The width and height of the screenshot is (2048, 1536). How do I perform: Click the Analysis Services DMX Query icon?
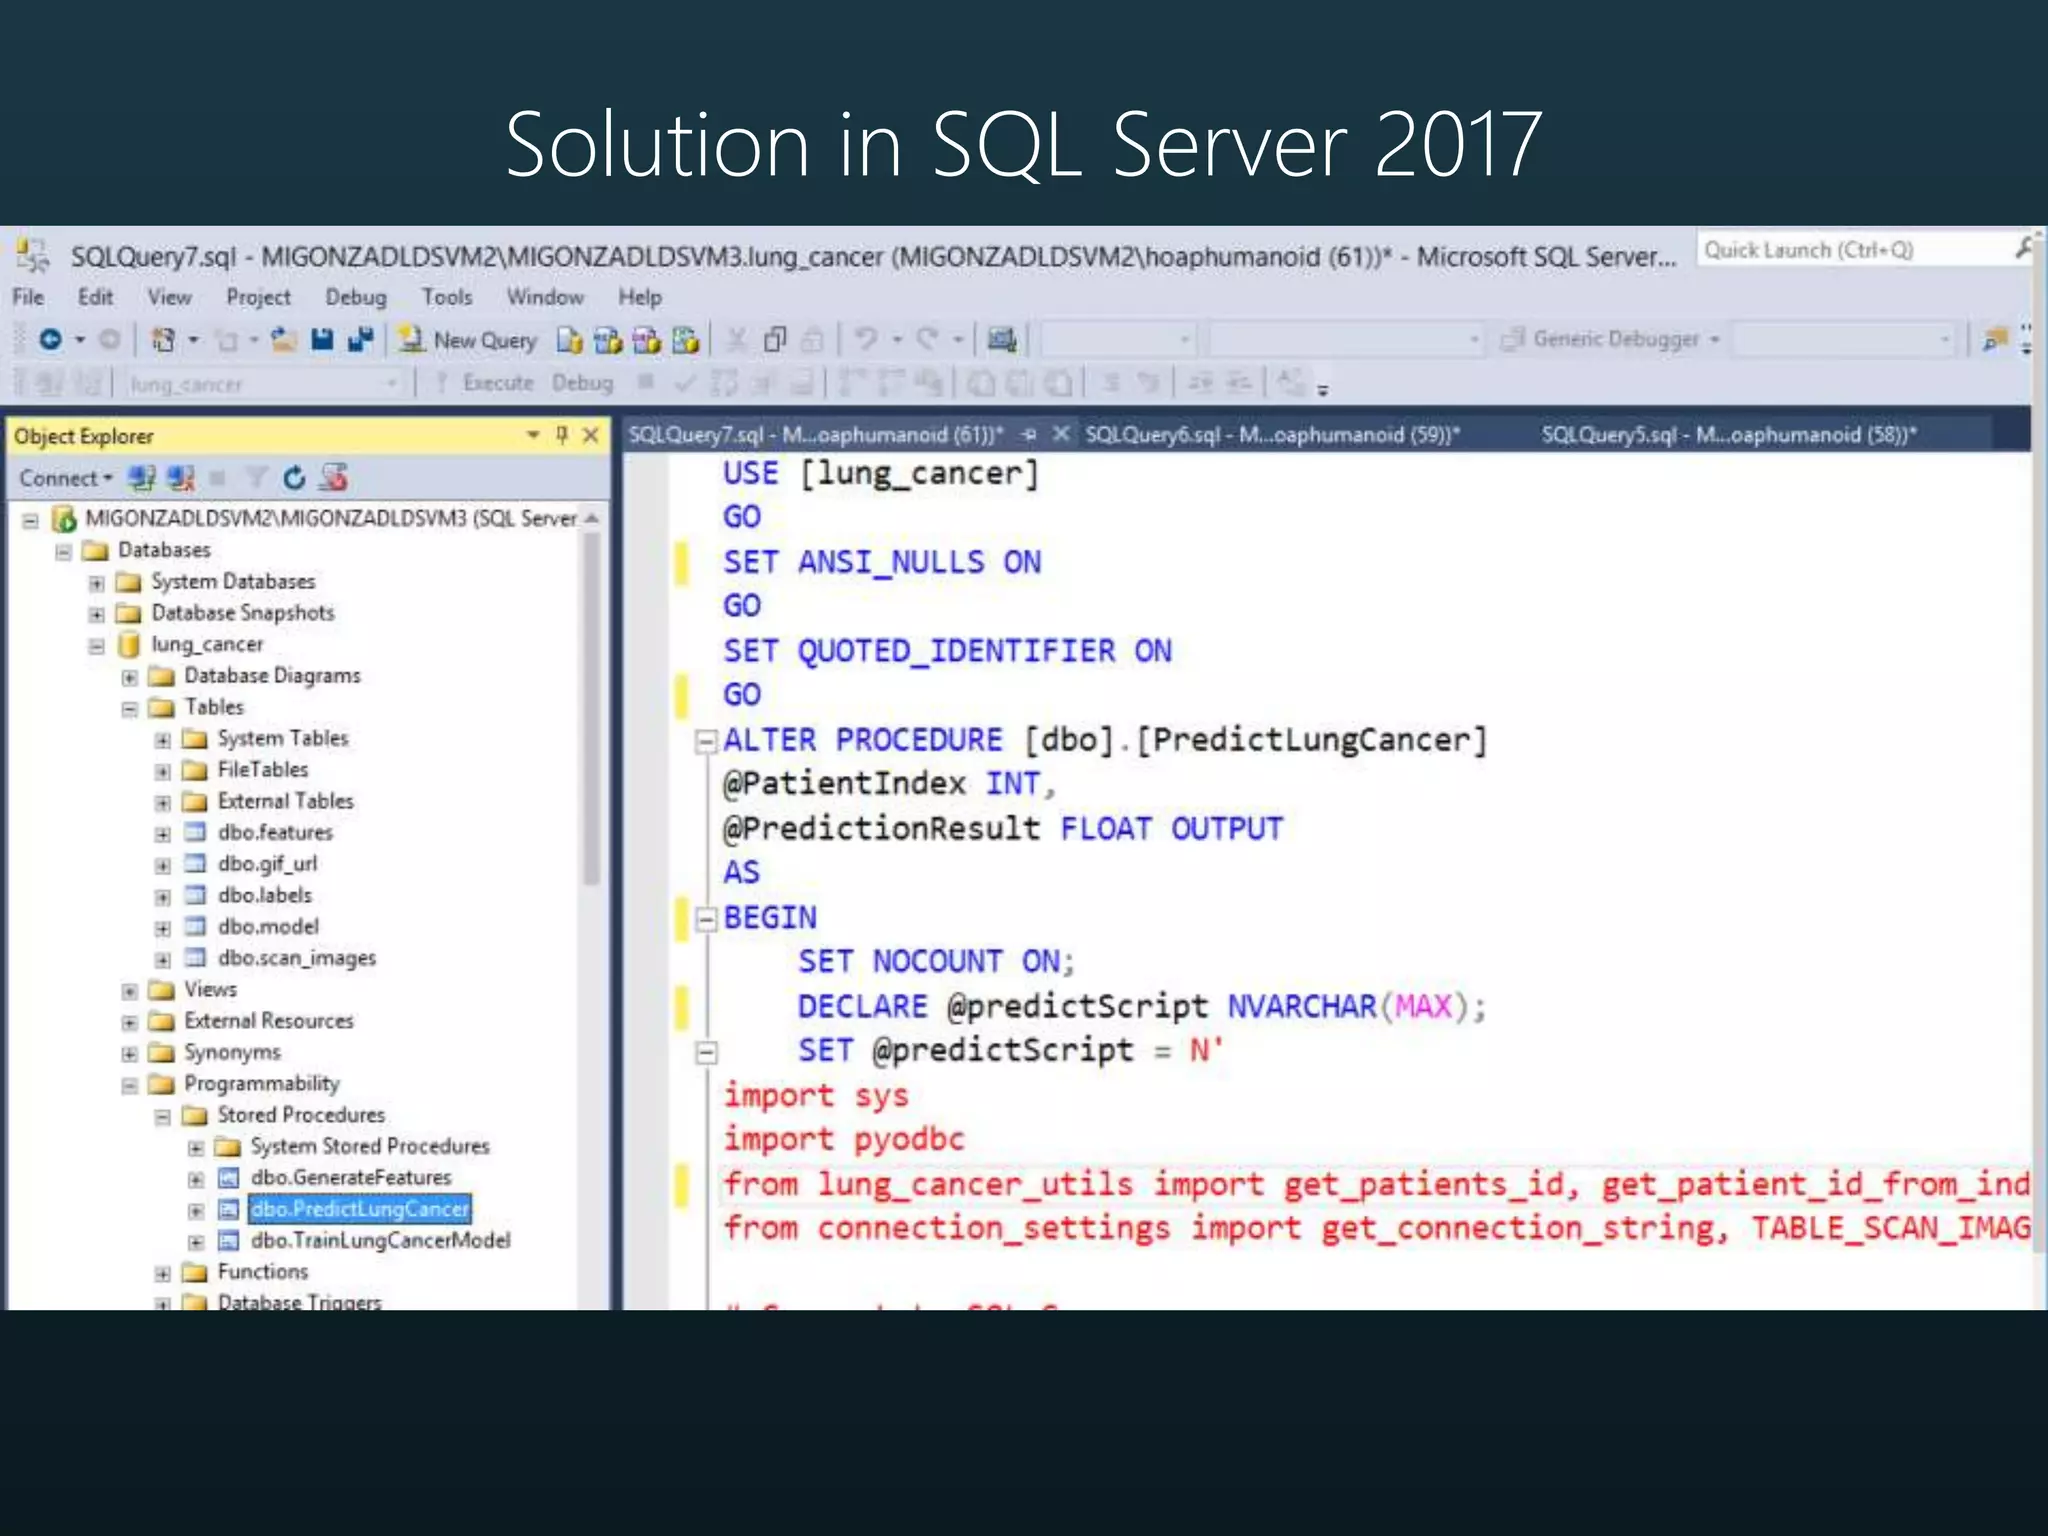(x=646, y=341)
